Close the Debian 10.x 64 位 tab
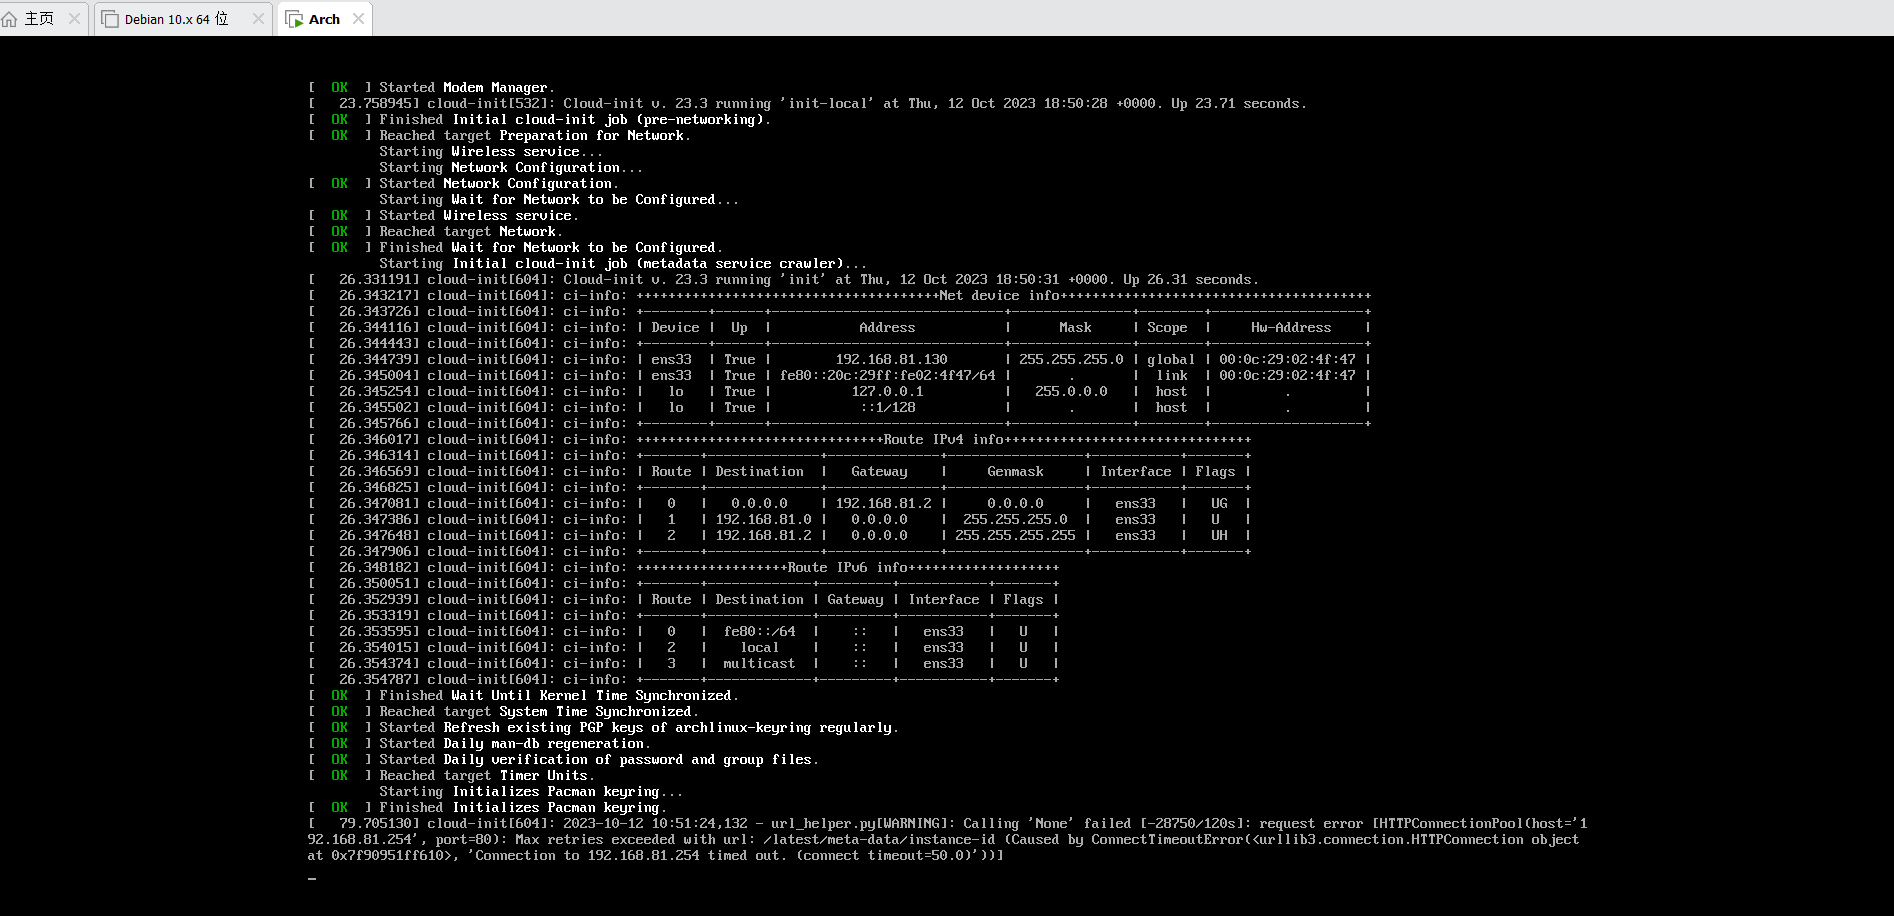The height and width of the screenshot is (916, 1894). 258,19
